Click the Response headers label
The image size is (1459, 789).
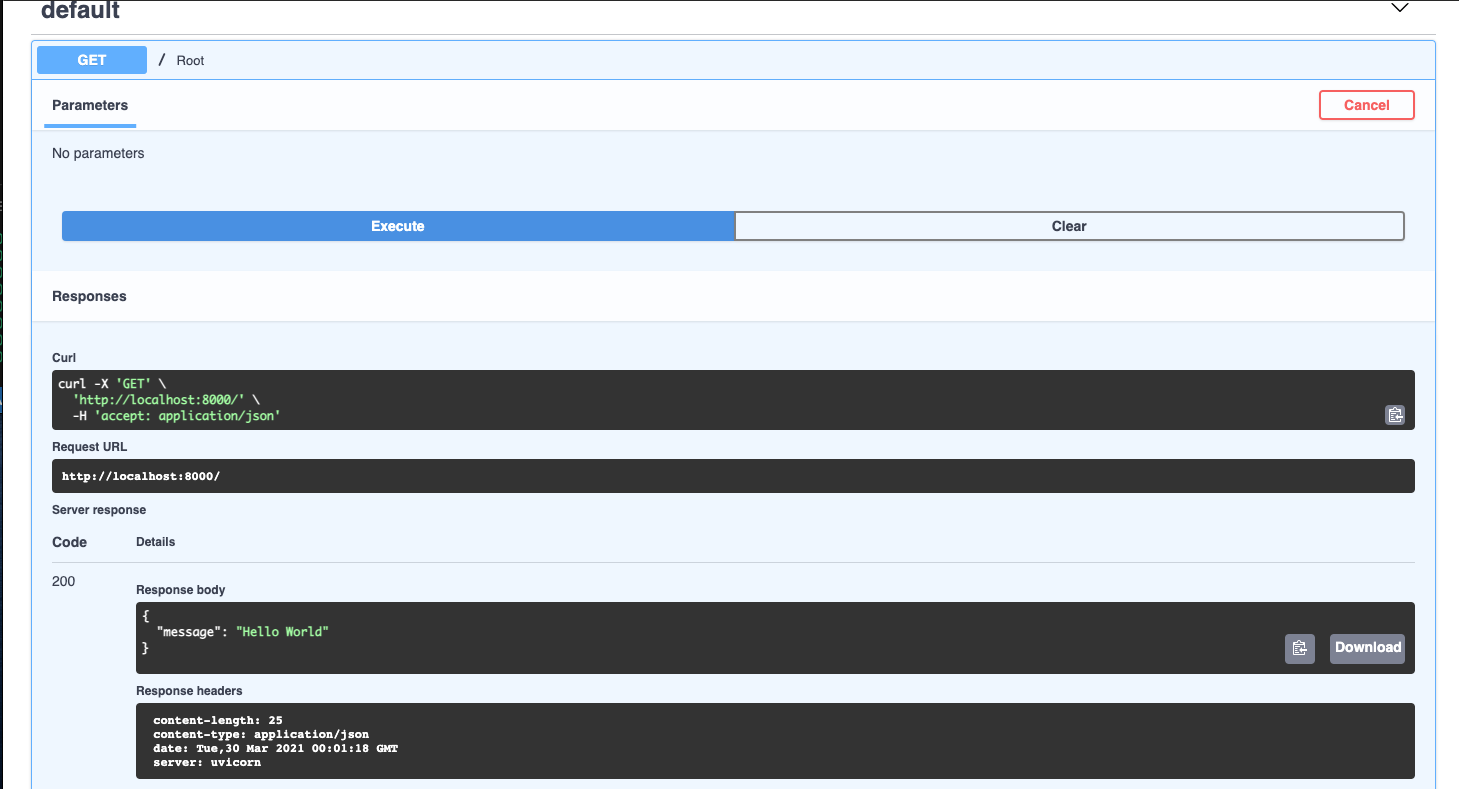point(189,691)
